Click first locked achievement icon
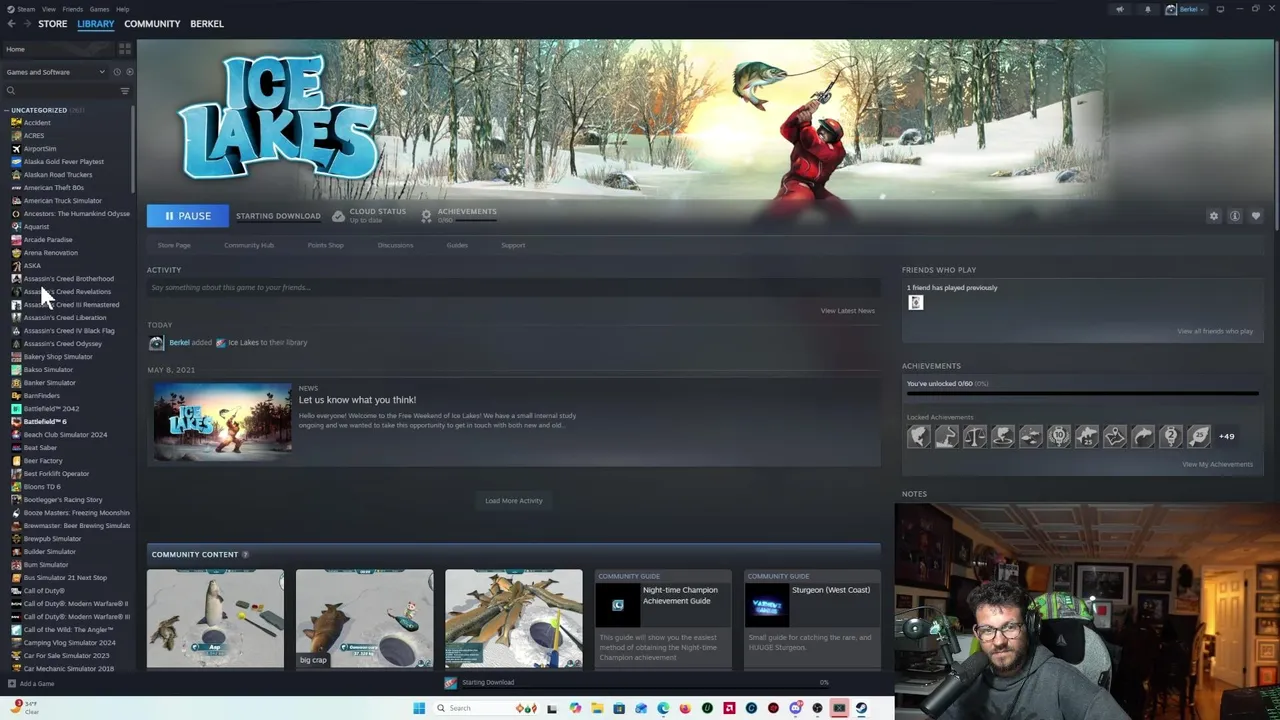 918,436
